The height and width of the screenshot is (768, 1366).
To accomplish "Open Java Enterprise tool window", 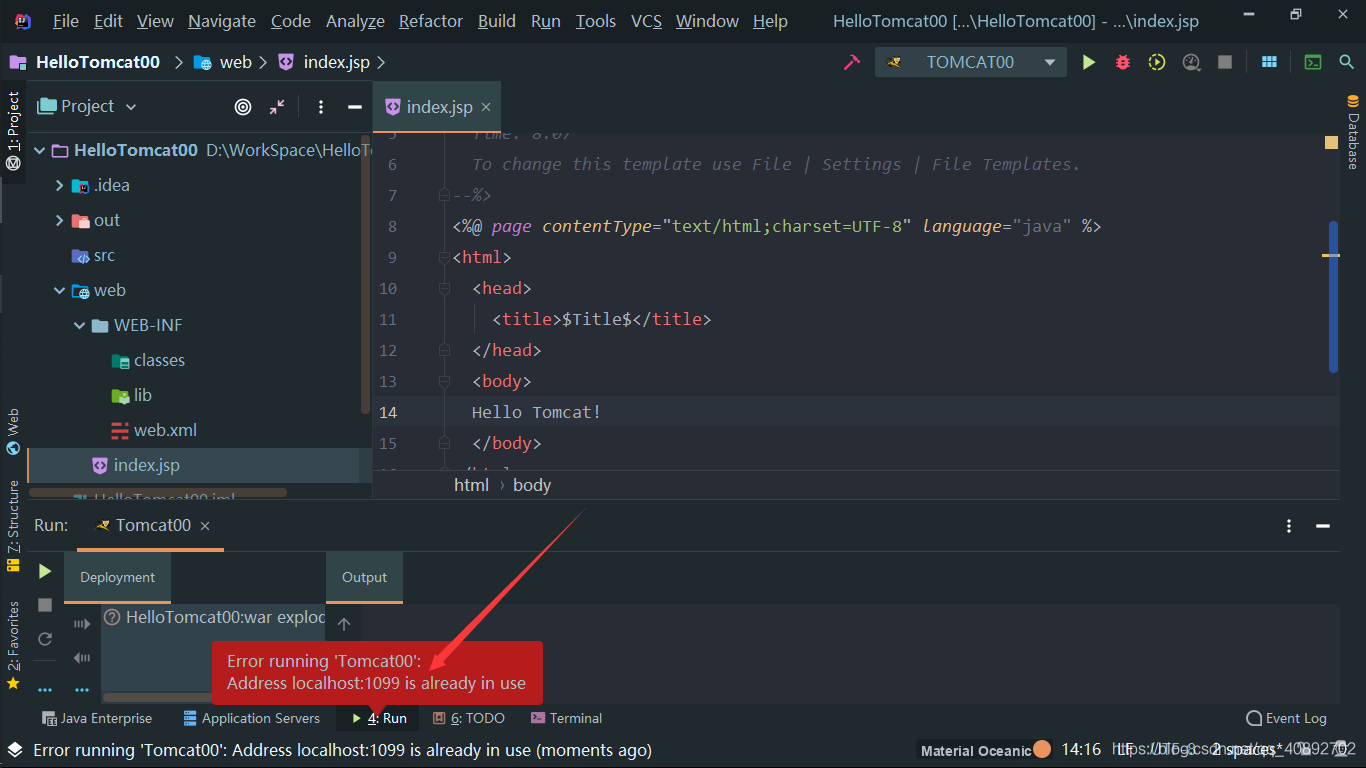I will click(x=97, y=718).
